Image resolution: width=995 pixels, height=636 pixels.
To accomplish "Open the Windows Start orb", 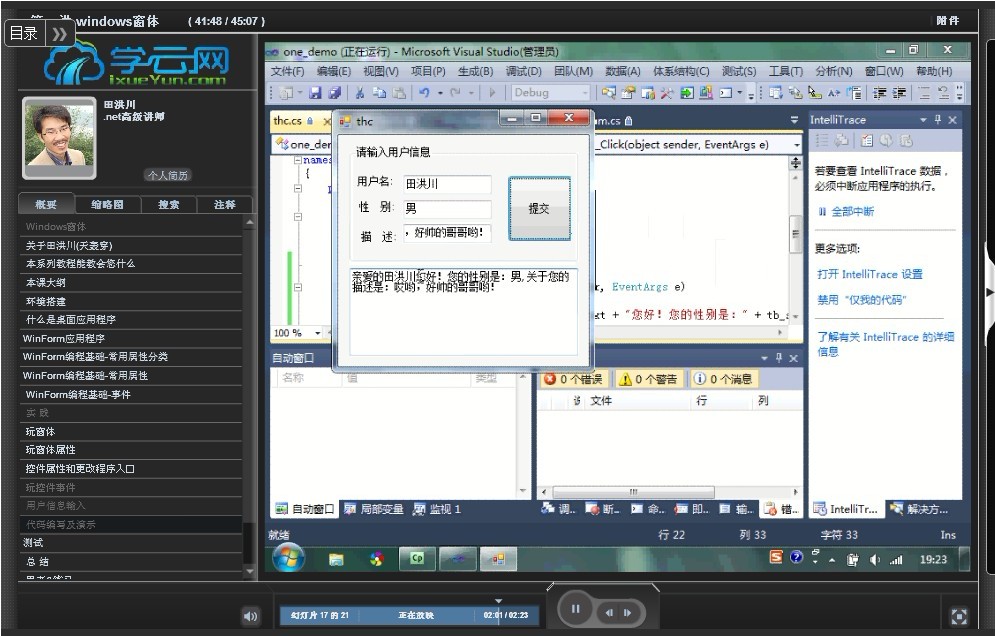I will (x=289, y=559).
